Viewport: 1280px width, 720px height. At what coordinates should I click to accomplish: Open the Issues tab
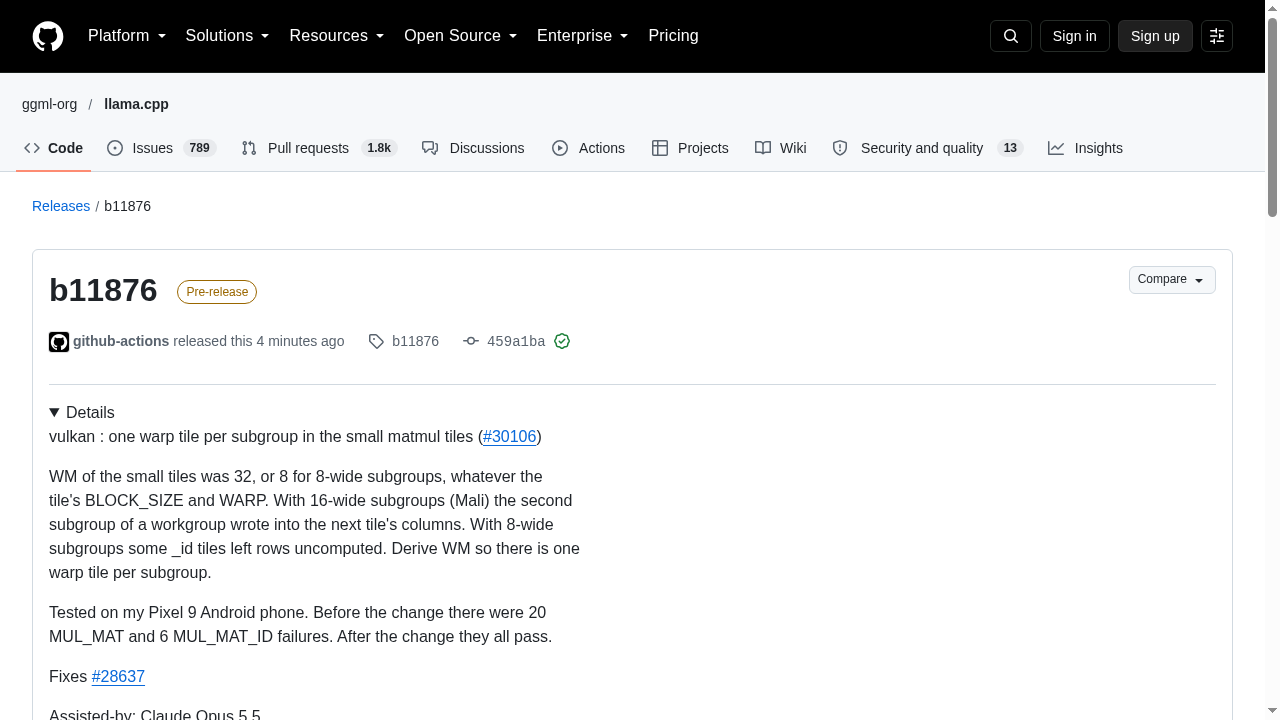tap(161, 148)
